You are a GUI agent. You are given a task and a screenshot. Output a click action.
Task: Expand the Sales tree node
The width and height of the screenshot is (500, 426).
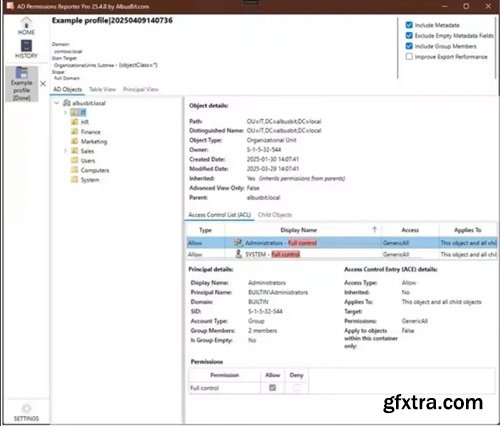(65, 151)
